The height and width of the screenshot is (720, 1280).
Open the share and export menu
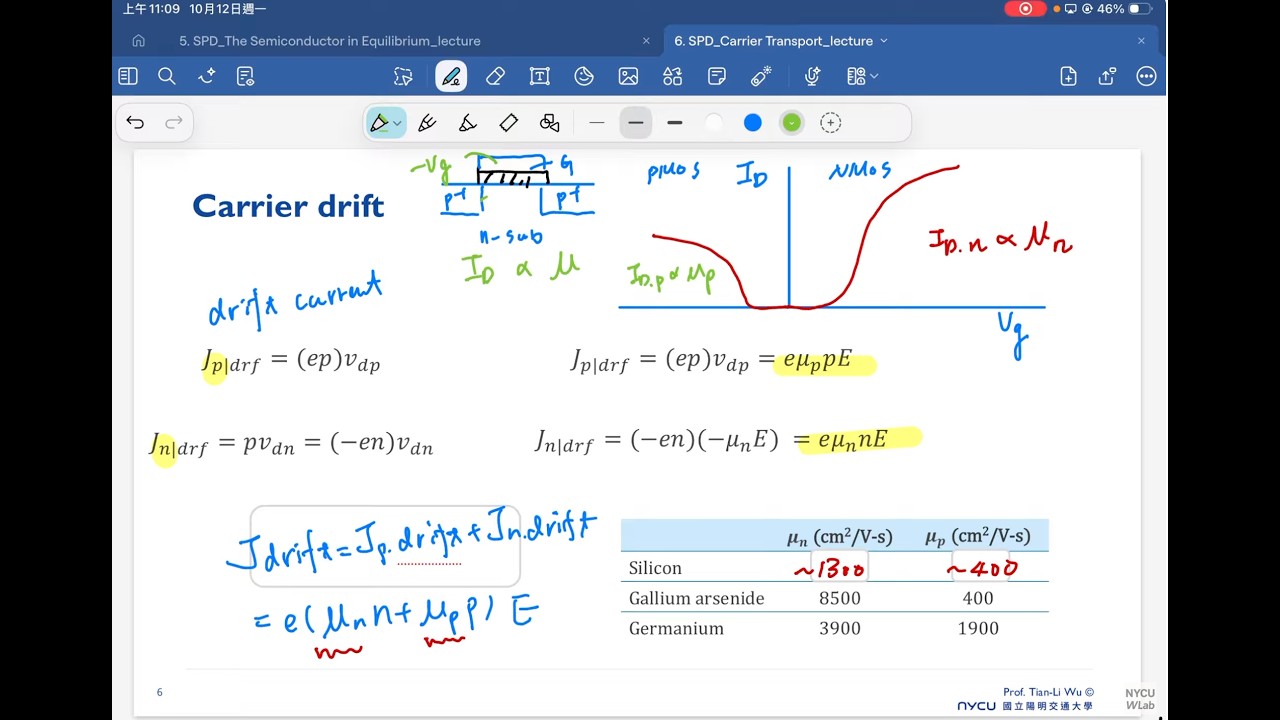point(1107,76)
